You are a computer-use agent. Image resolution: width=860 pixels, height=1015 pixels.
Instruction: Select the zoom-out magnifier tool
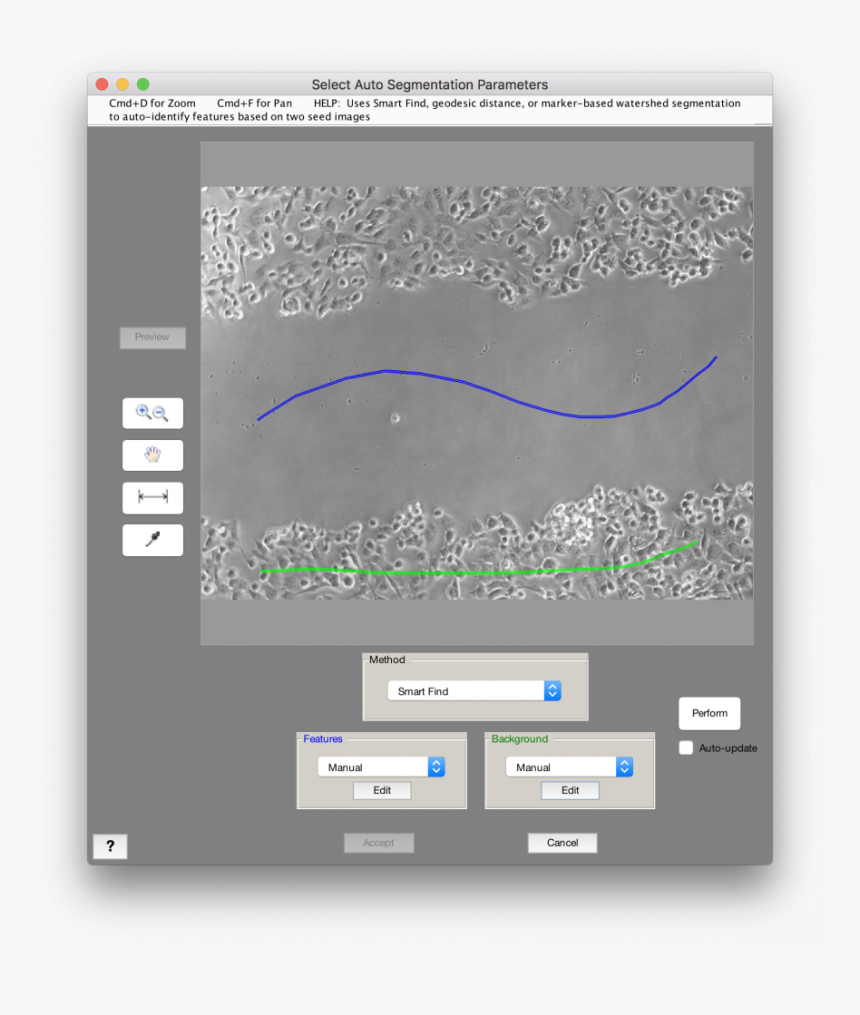pos(160,412)
